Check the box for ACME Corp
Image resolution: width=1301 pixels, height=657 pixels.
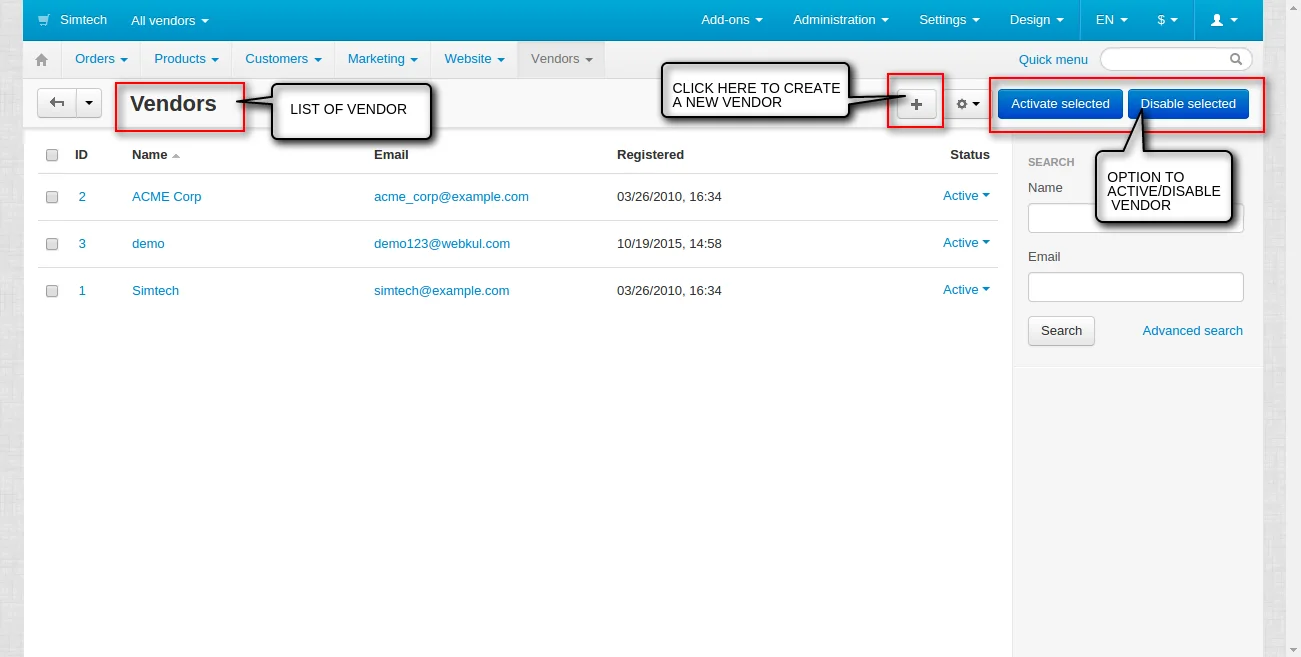[x=52, y=197]
